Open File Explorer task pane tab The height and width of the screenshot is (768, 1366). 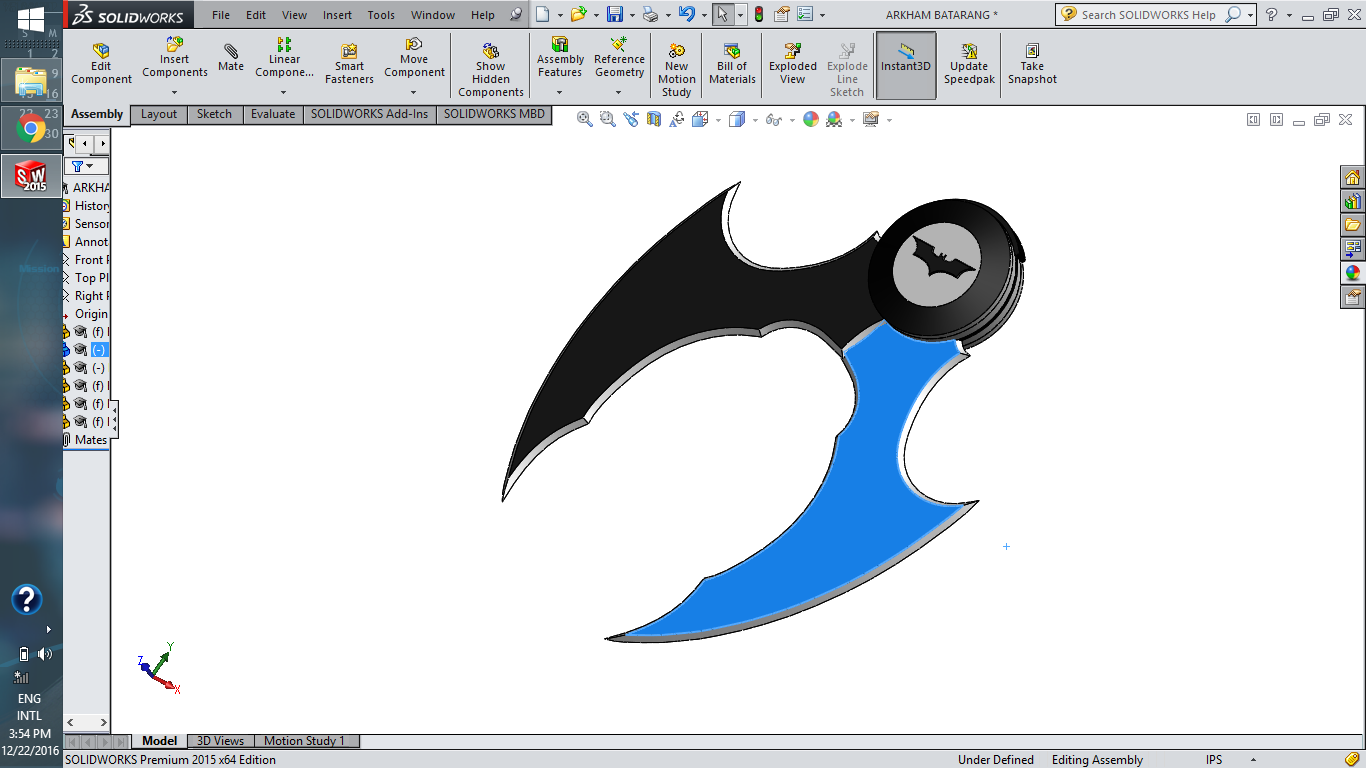point(1353,225)
